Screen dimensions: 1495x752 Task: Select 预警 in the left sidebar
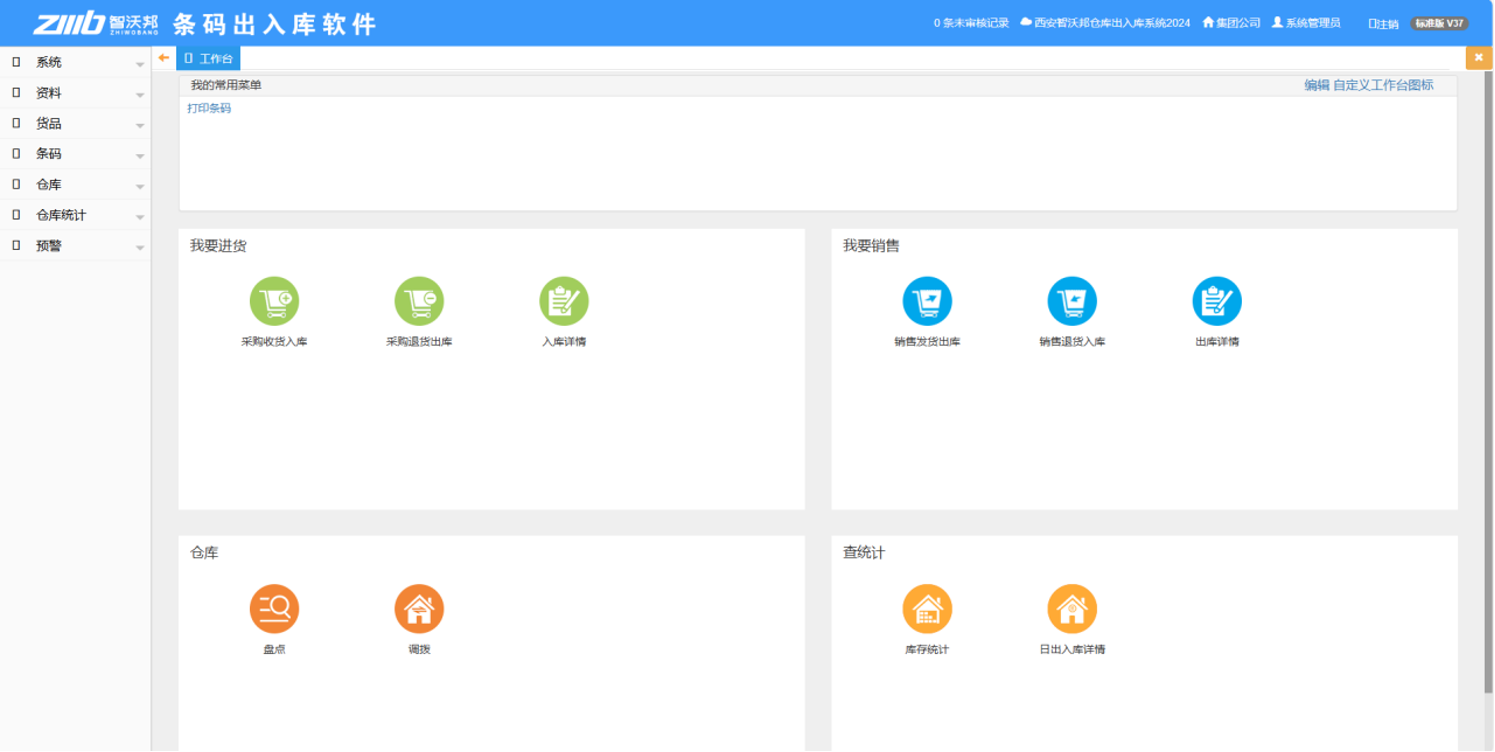[76, 246]
